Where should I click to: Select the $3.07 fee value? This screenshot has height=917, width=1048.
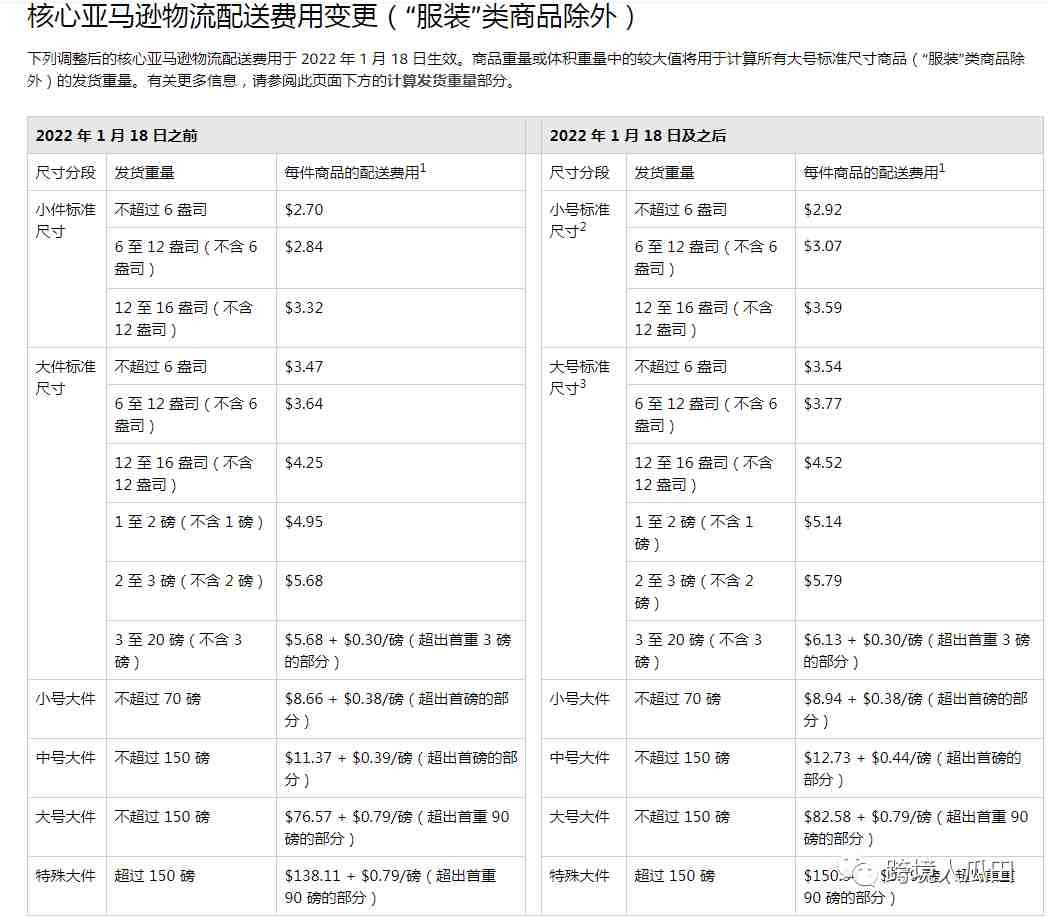(823, 246)
